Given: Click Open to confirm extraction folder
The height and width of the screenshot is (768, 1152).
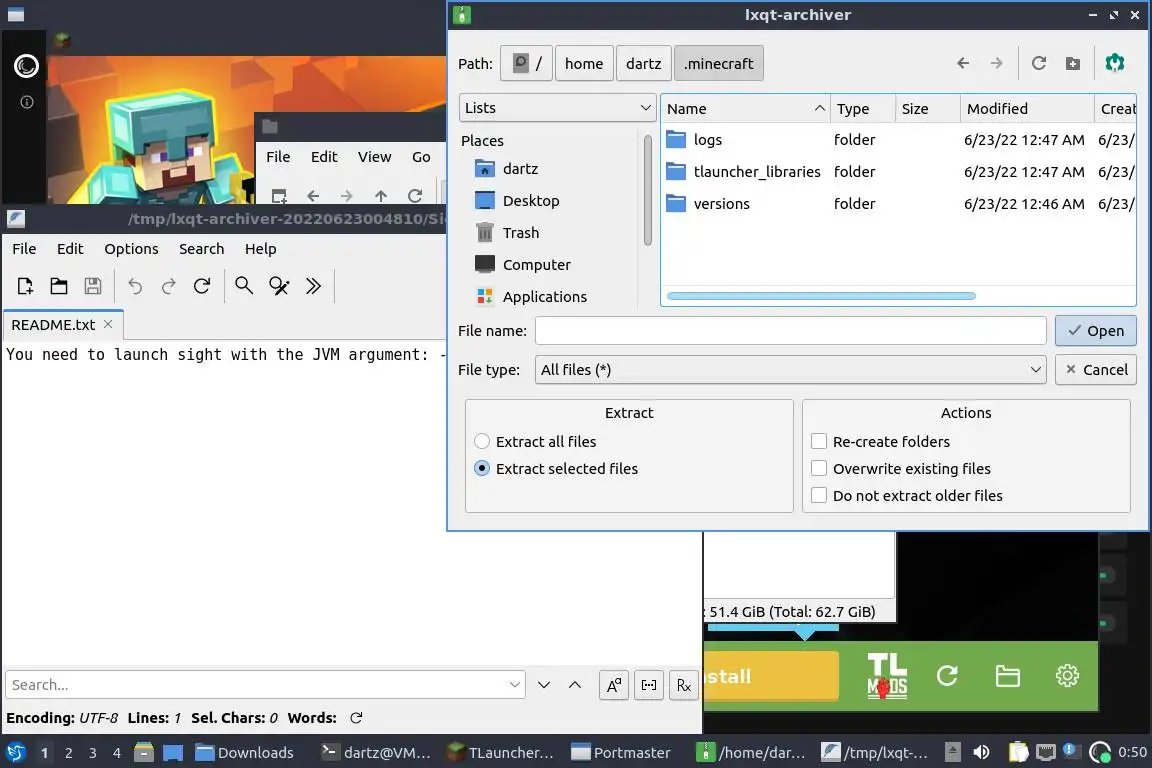Looking at the screenshot, I should tap(1095, 331).
